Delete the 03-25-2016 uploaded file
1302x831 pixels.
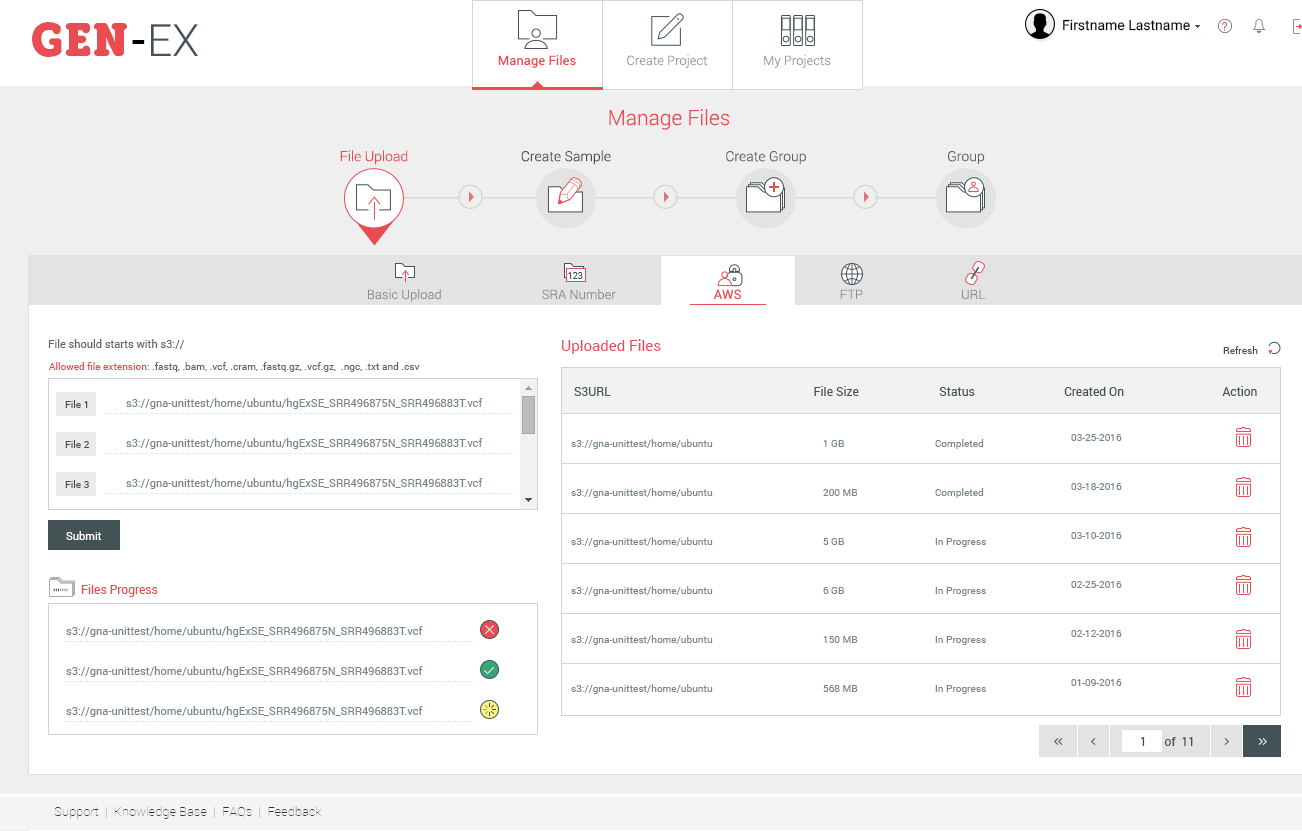[1243, 437]
